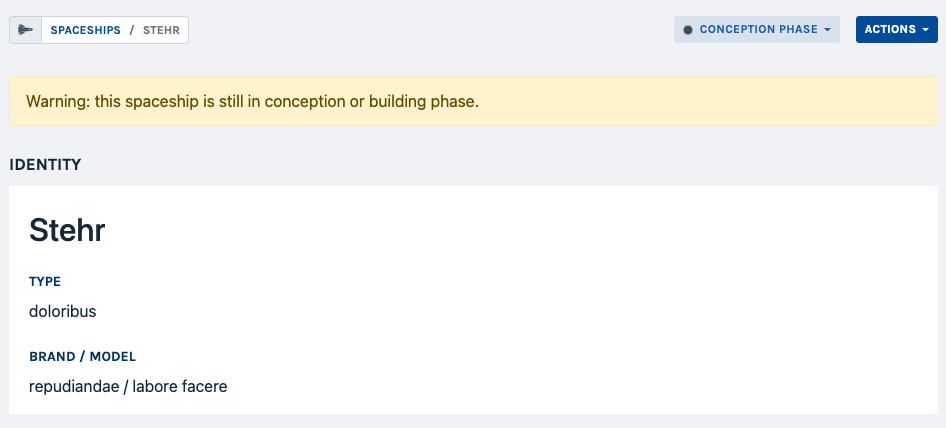
Task: Click the large Stehr title
Action: pos(67,230)
